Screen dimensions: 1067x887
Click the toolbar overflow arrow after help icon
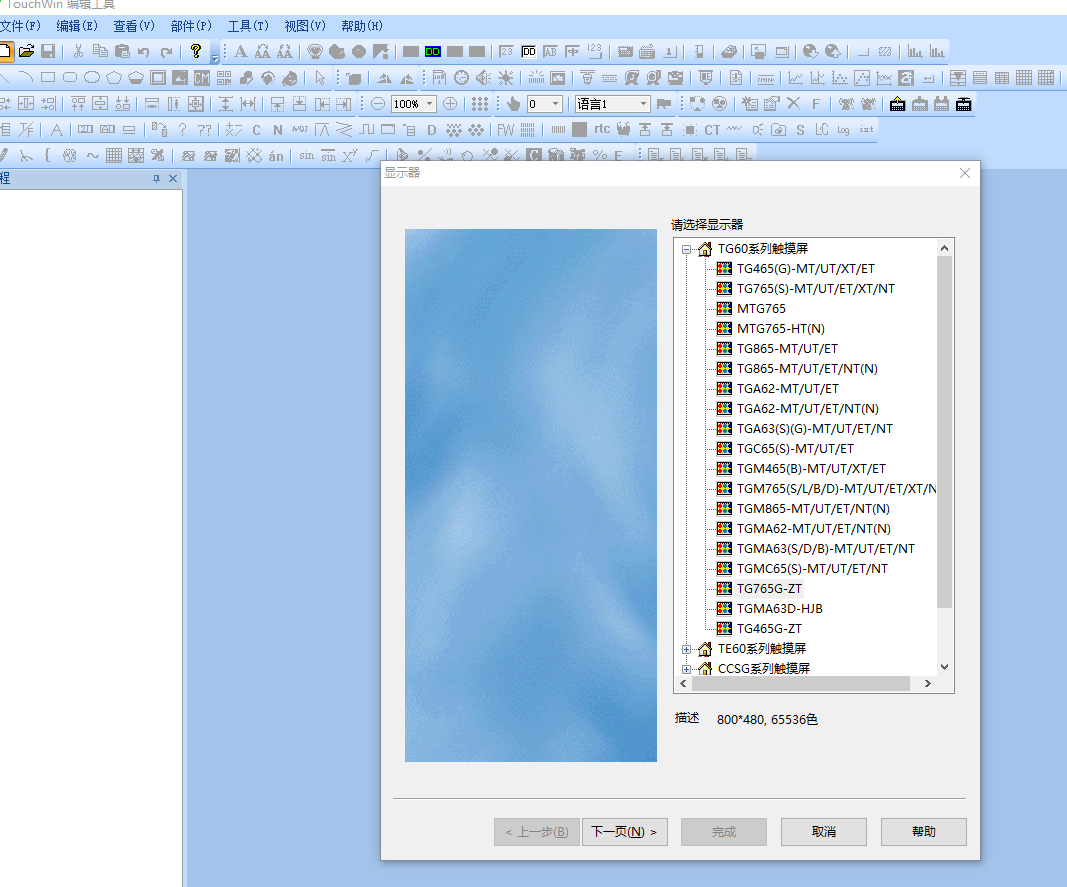click(x=214, y=56)
